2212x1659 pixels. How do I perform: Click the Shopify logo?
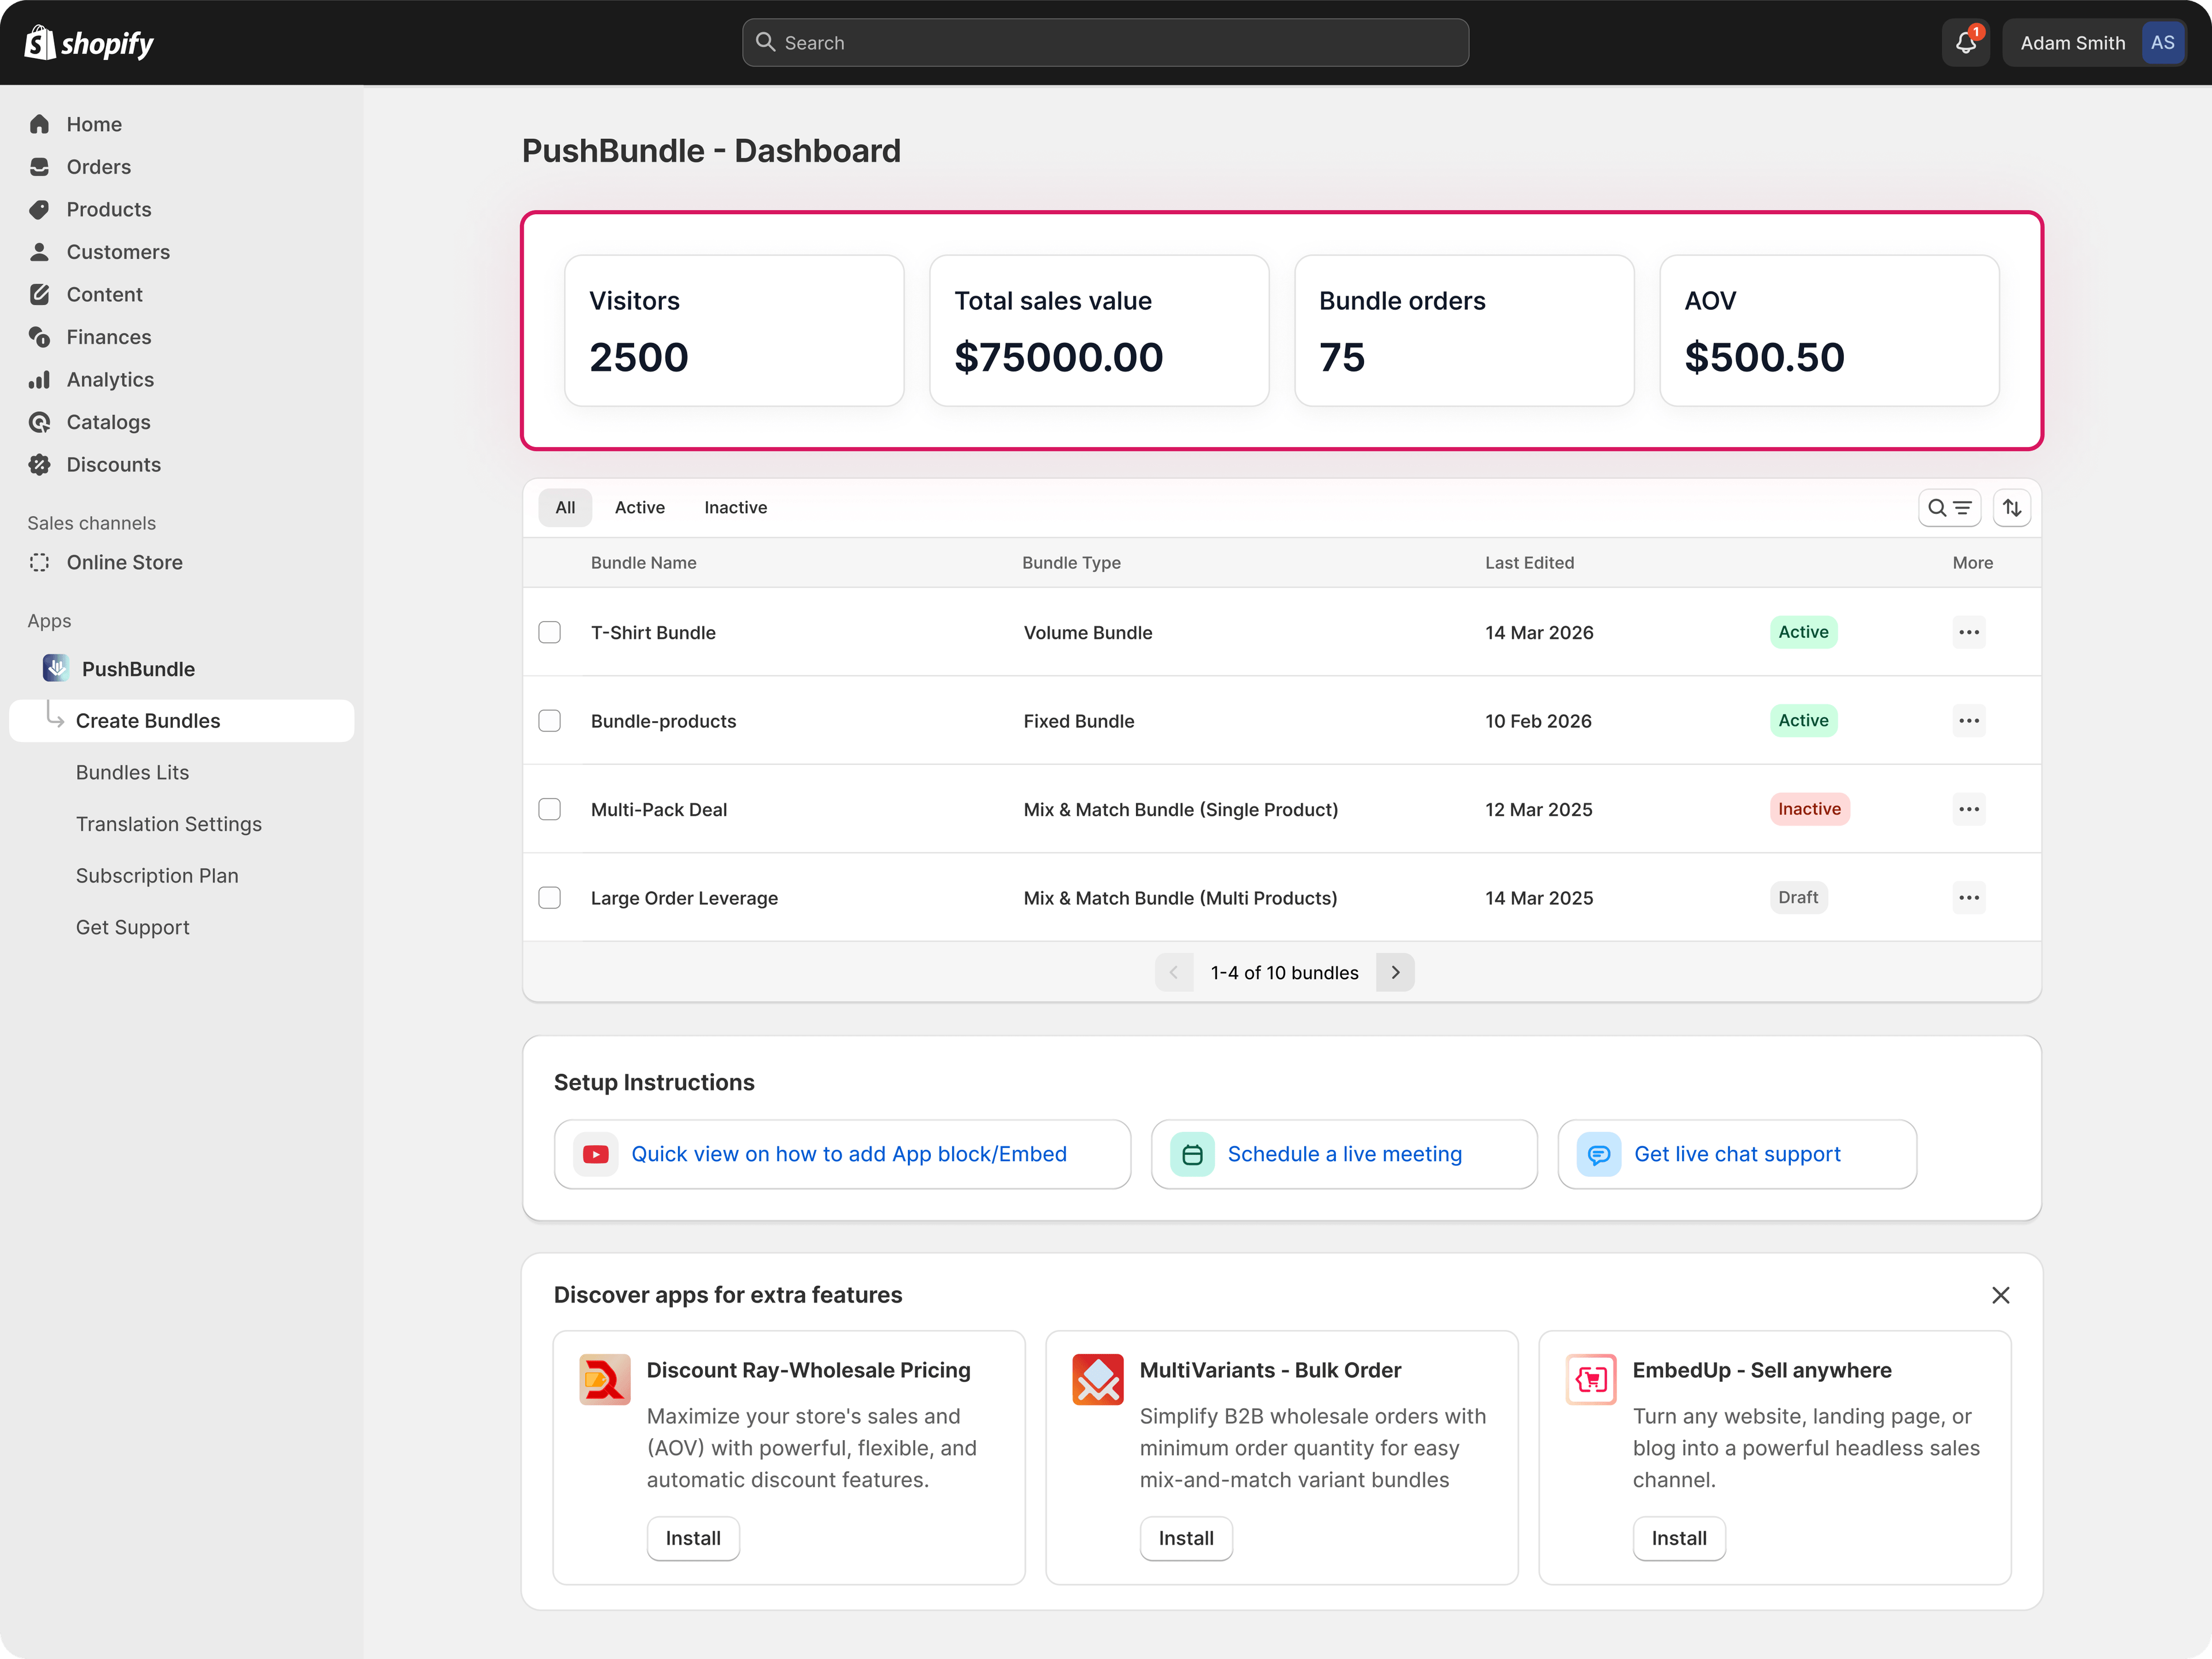tap(89, 43)
